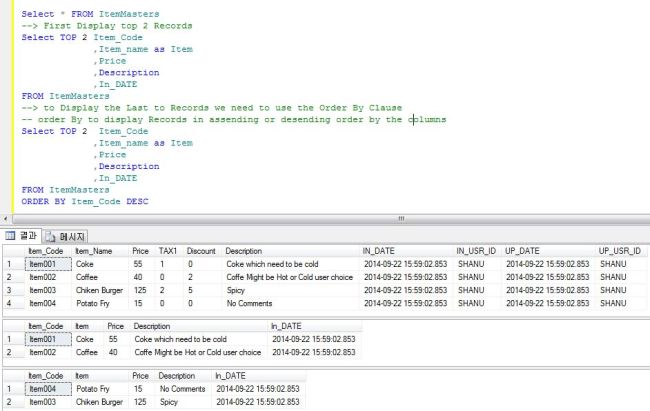Click the 'Coke which need to be cold' cell in first grid
The image size is (650, 411).
click(291, 264)
